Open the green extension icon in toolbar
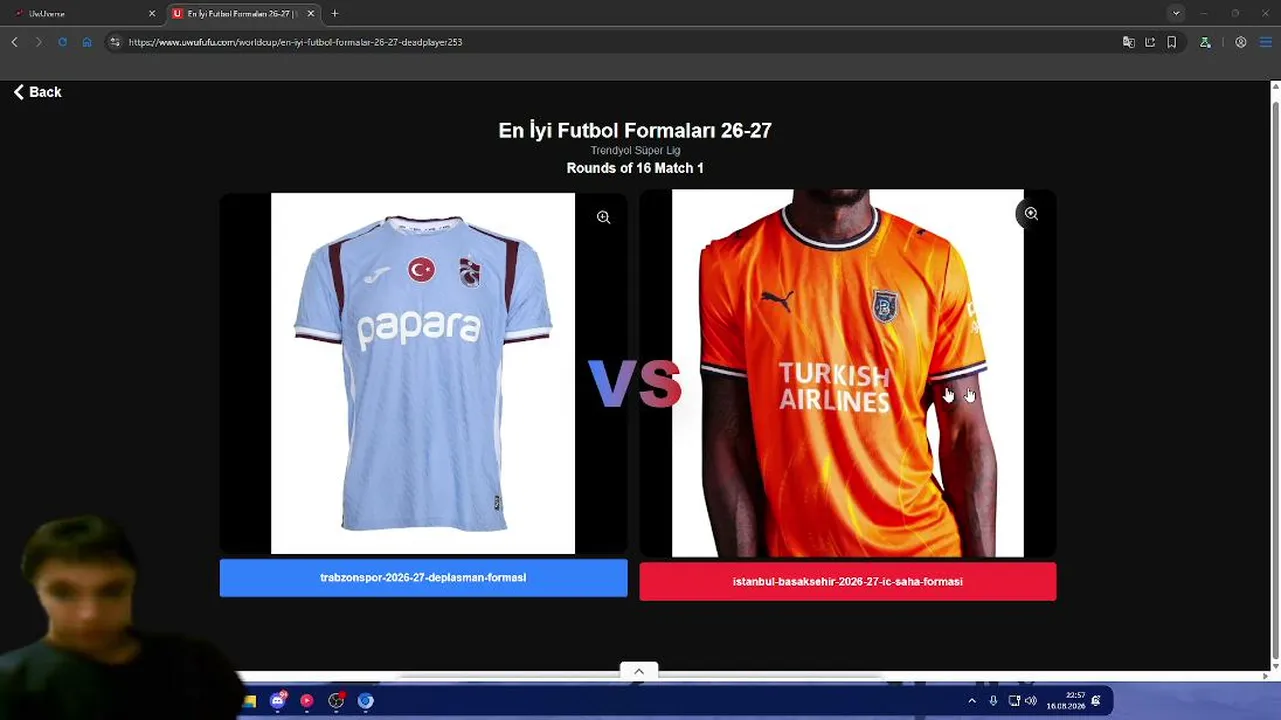Image resolution: width=1281 pixels, height=720 pixels. 1205,42
